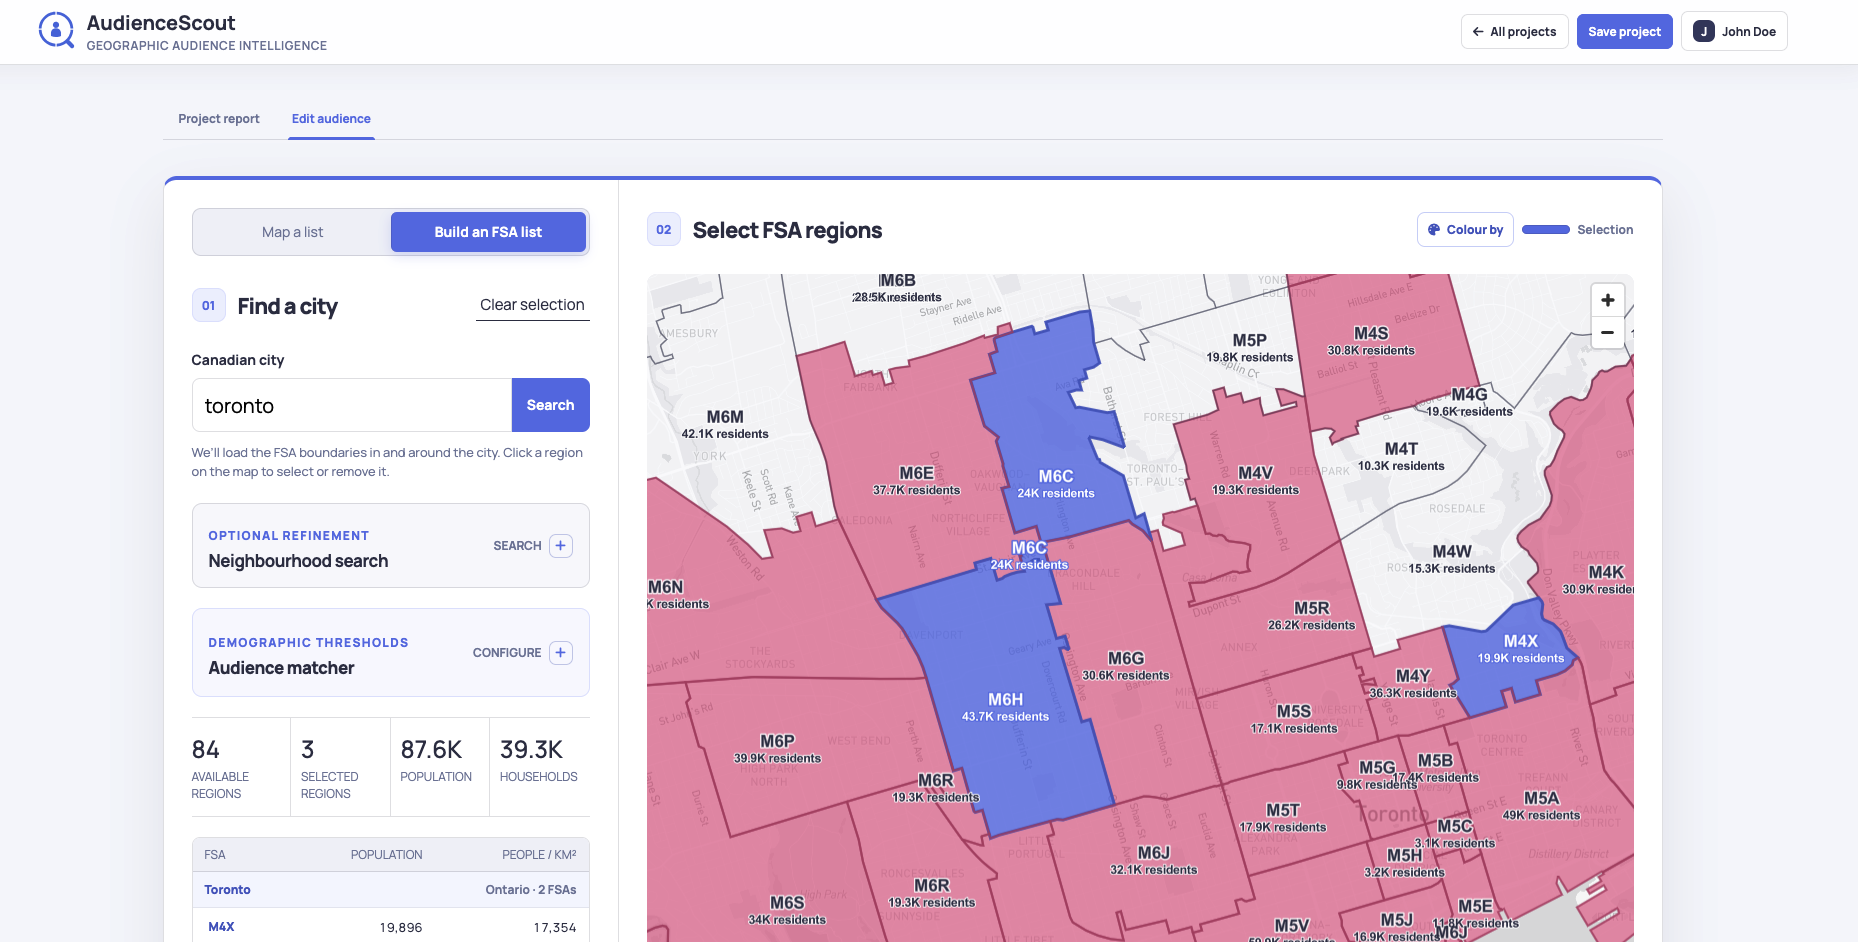The width and height of the screenshot is (1858, 942).
Task: Click the John Doe avatar icon
Action: pyautogui.click(x=1704, y=32)
